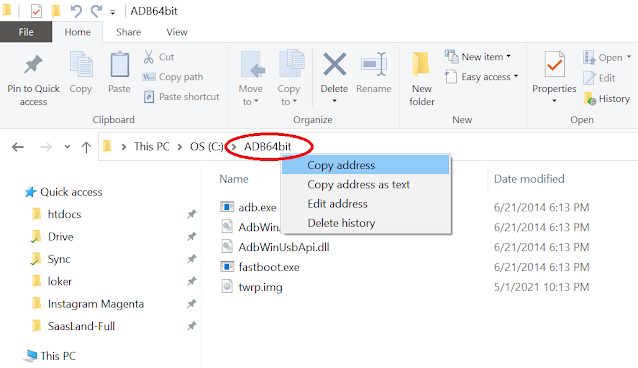Click ADB64bit breadcrumb in address bar
The height and width of the screenshot is (368, 638).
[x=267, y=147]
